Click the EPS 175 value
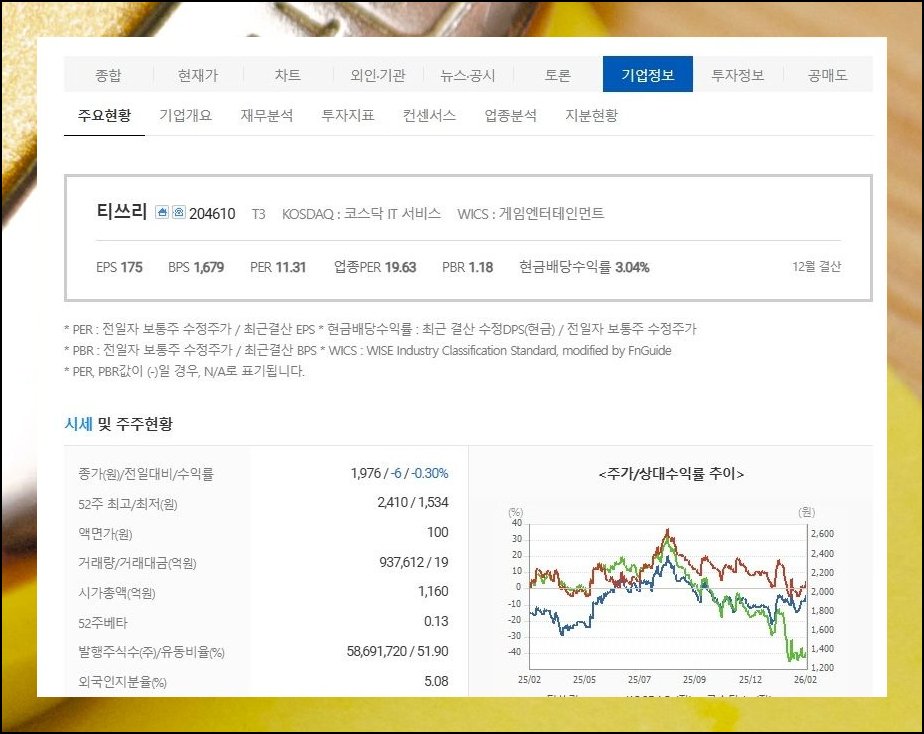Viewport: 924px width, 734px height. [x=119, y=267]
